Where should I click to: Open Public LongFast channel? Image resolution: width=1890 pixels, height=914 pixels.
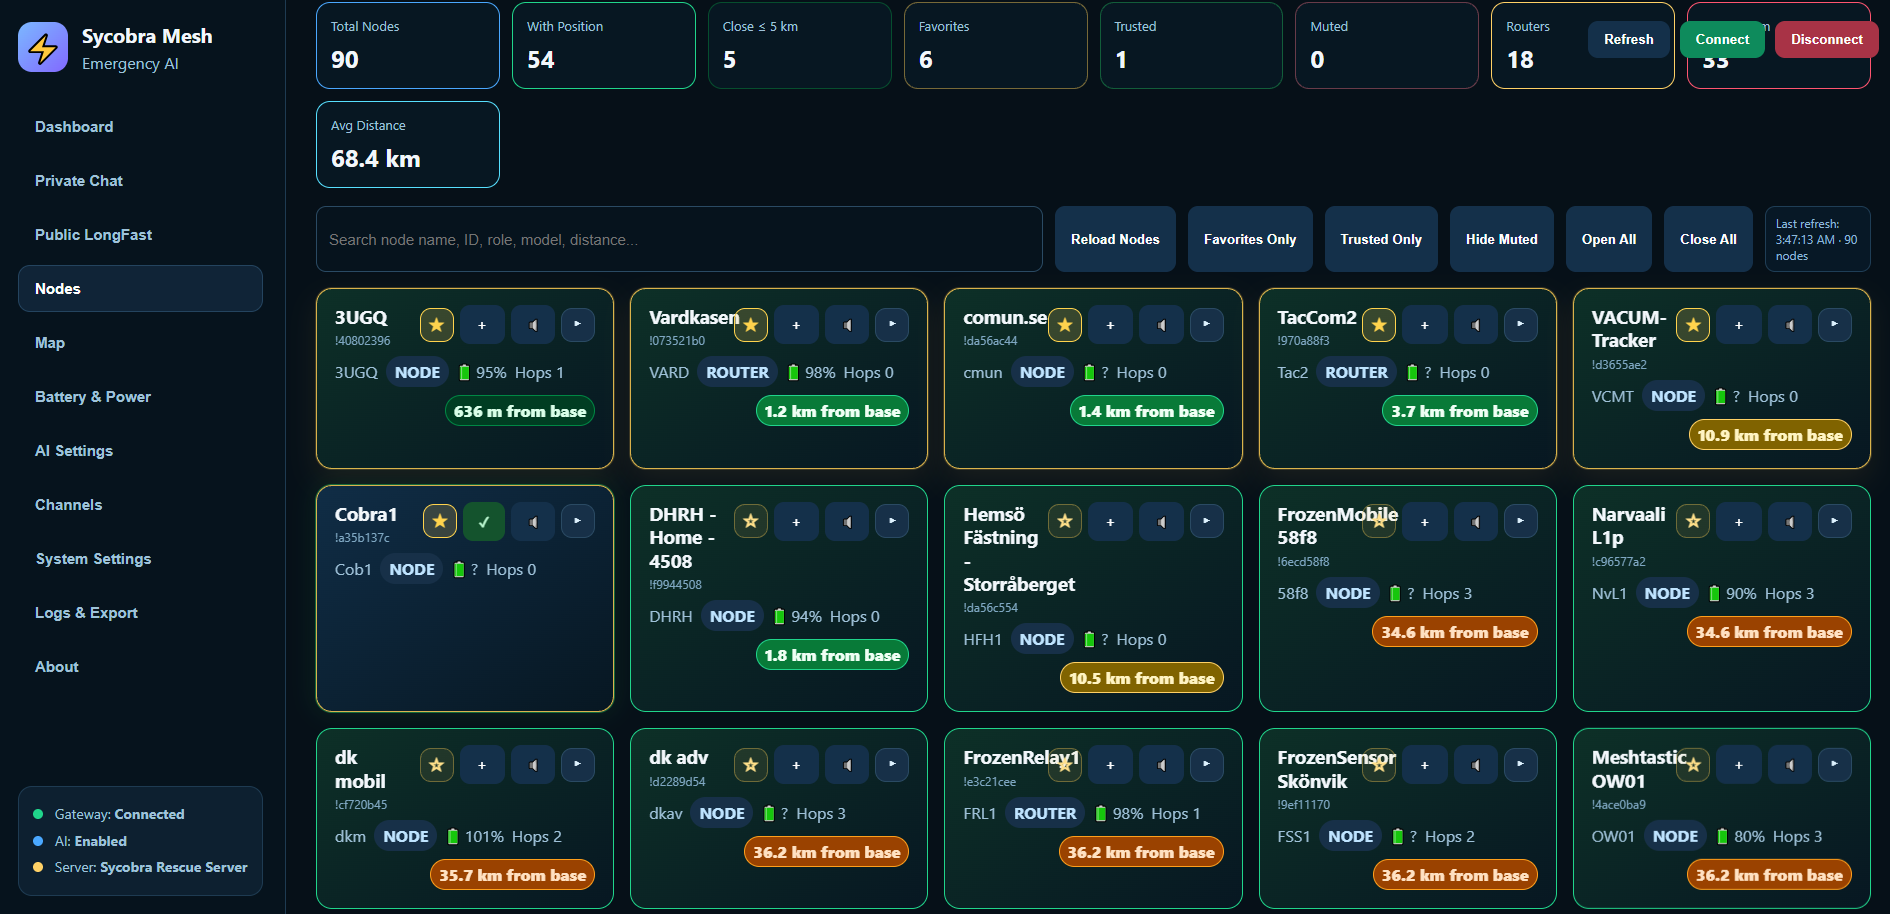click(x=140, y=235)
